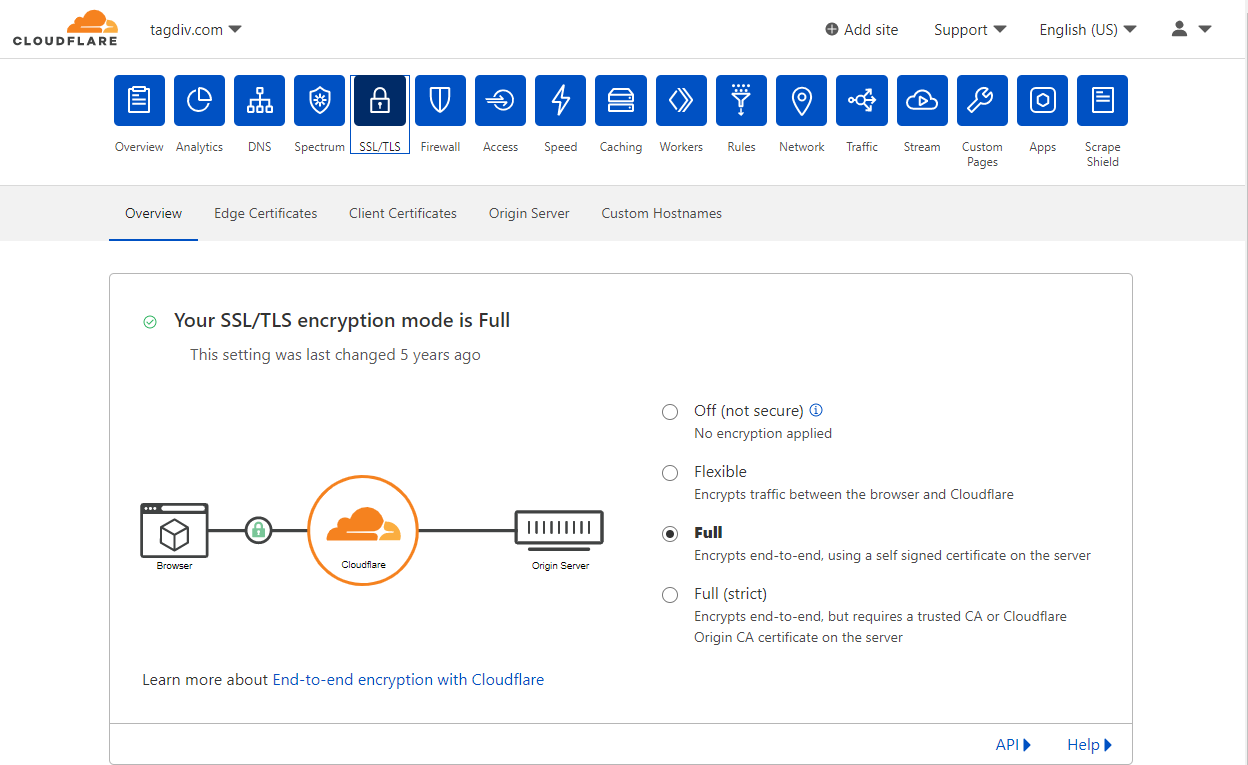
Task: Select the Full encryption radio button
Action: tap(670, 534)
